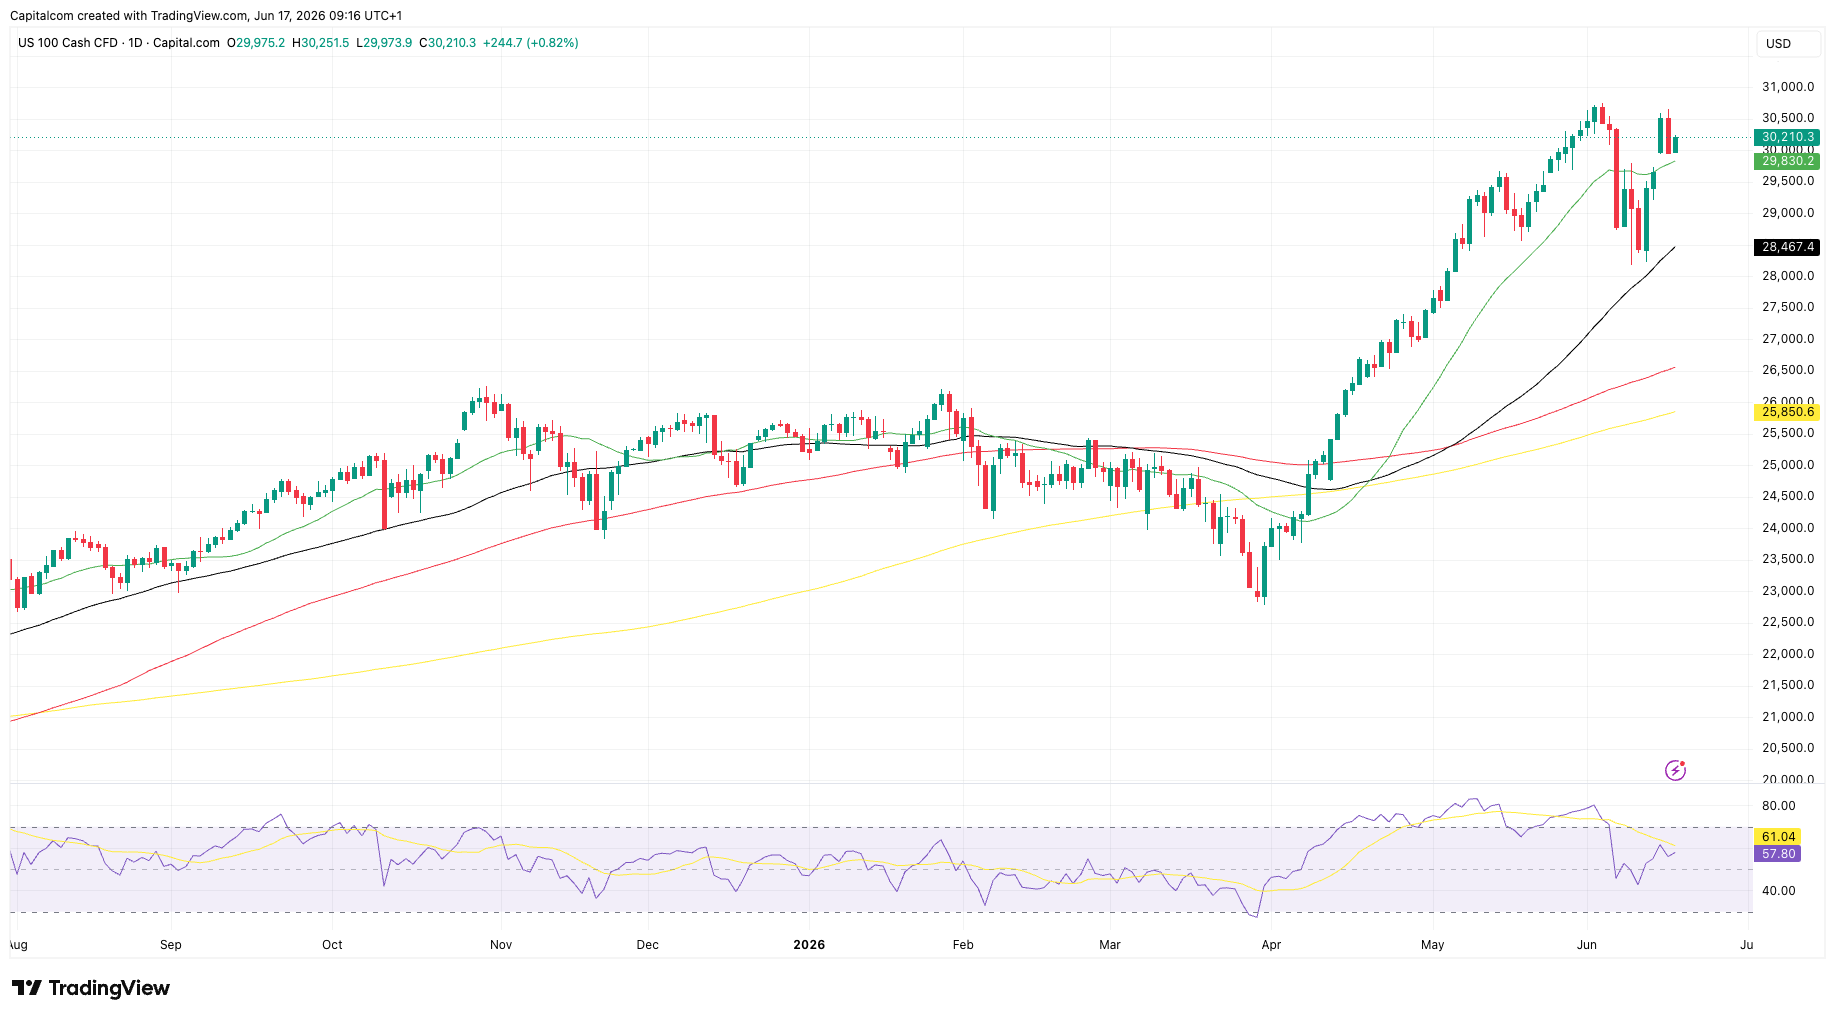Click the black 28,467.4 moving average label

1787,247
